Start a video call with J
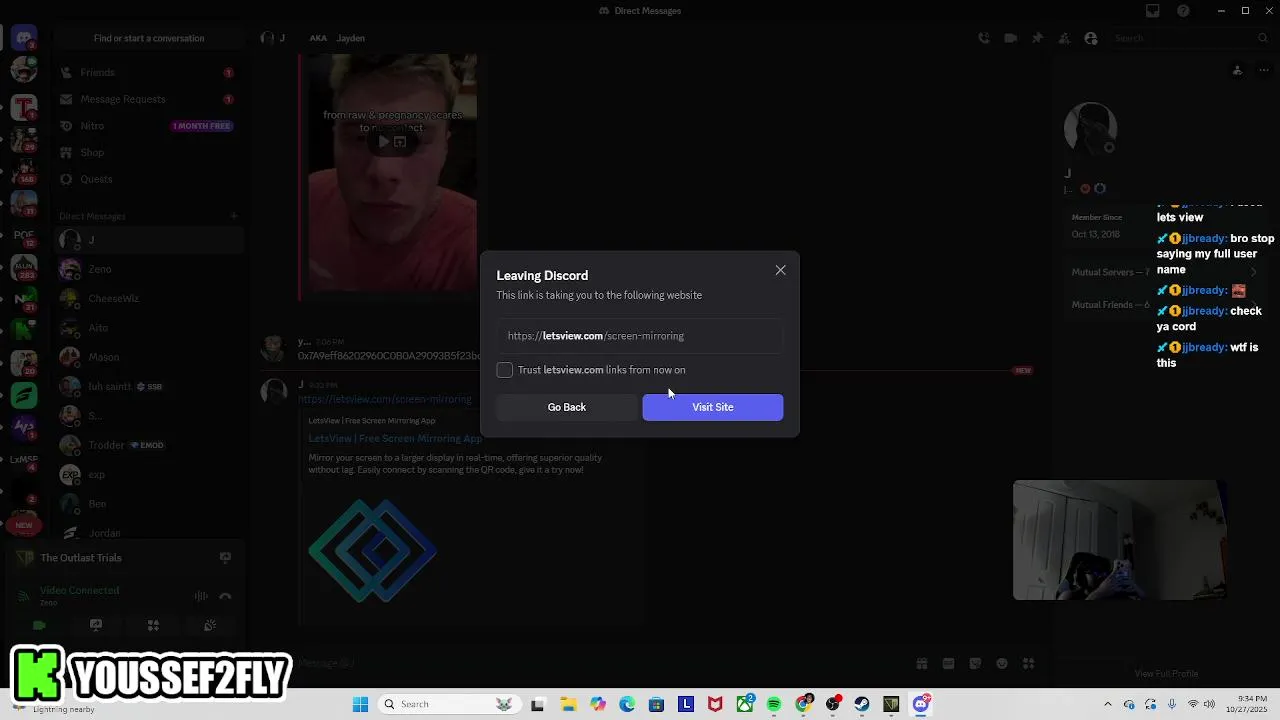 1011,38
